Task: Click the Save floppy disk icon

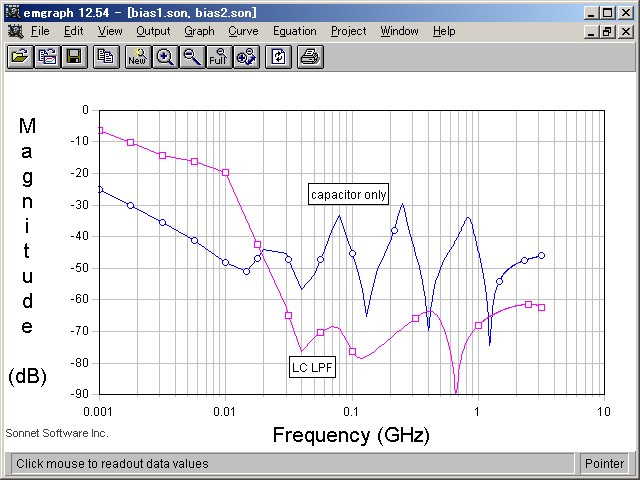Action: pyautogui.click(x=74, y=57)
